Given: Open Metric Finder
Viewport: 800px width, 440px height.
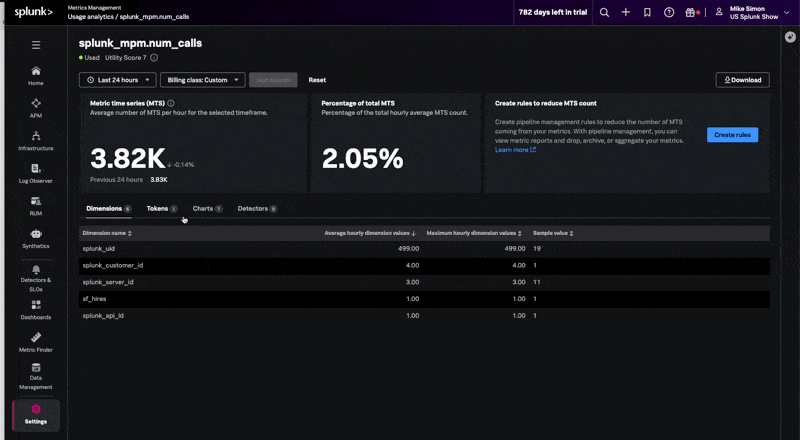Looking at the screenshot, I should [x=36, y=343].
